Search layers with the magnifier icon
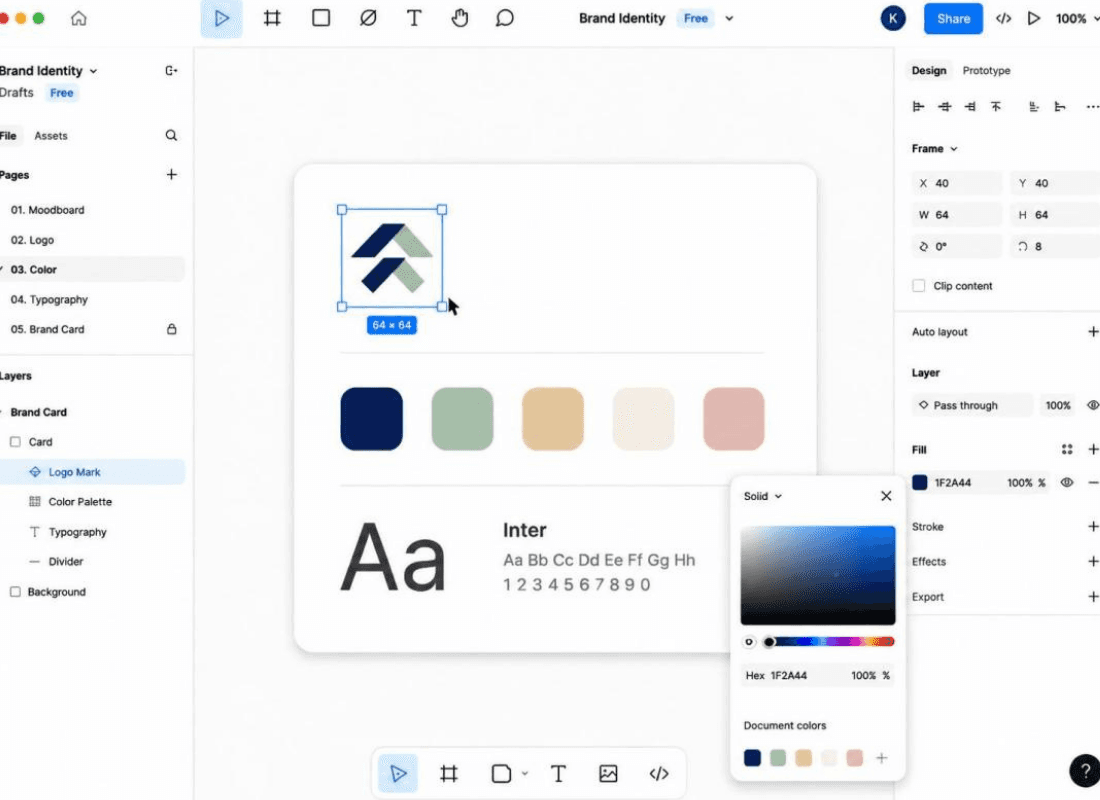Viewport: 1100px width, 800px height. click(171, 135)
